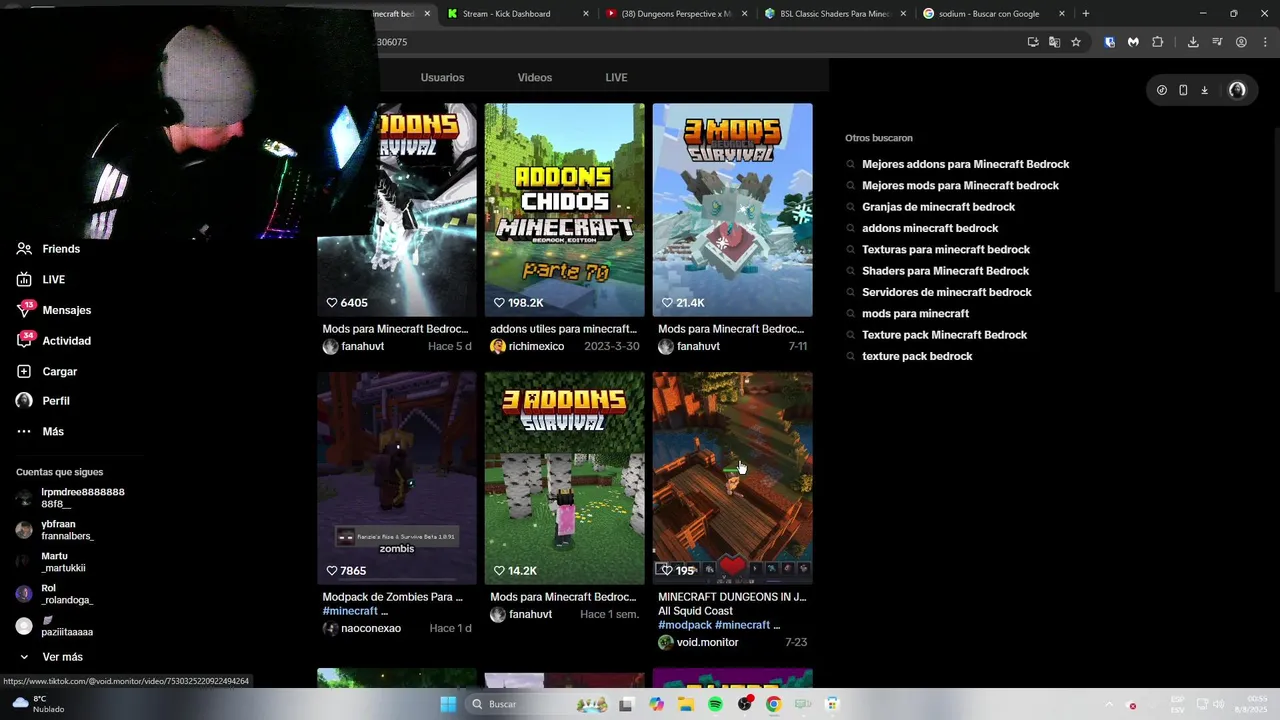
Task: Open Spotify from the taskbar
Action: [715, 704]
